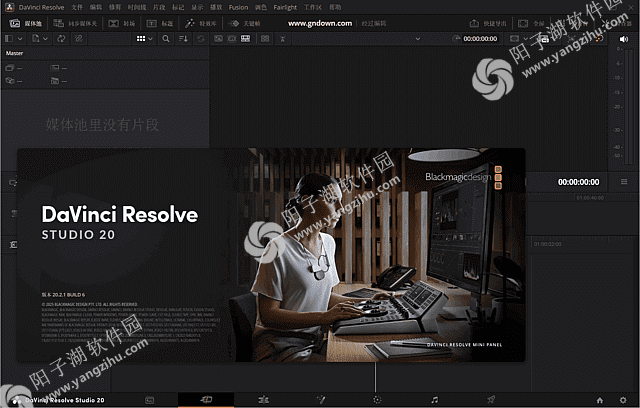Expand the bin list layout dropdown arrow

20,39
